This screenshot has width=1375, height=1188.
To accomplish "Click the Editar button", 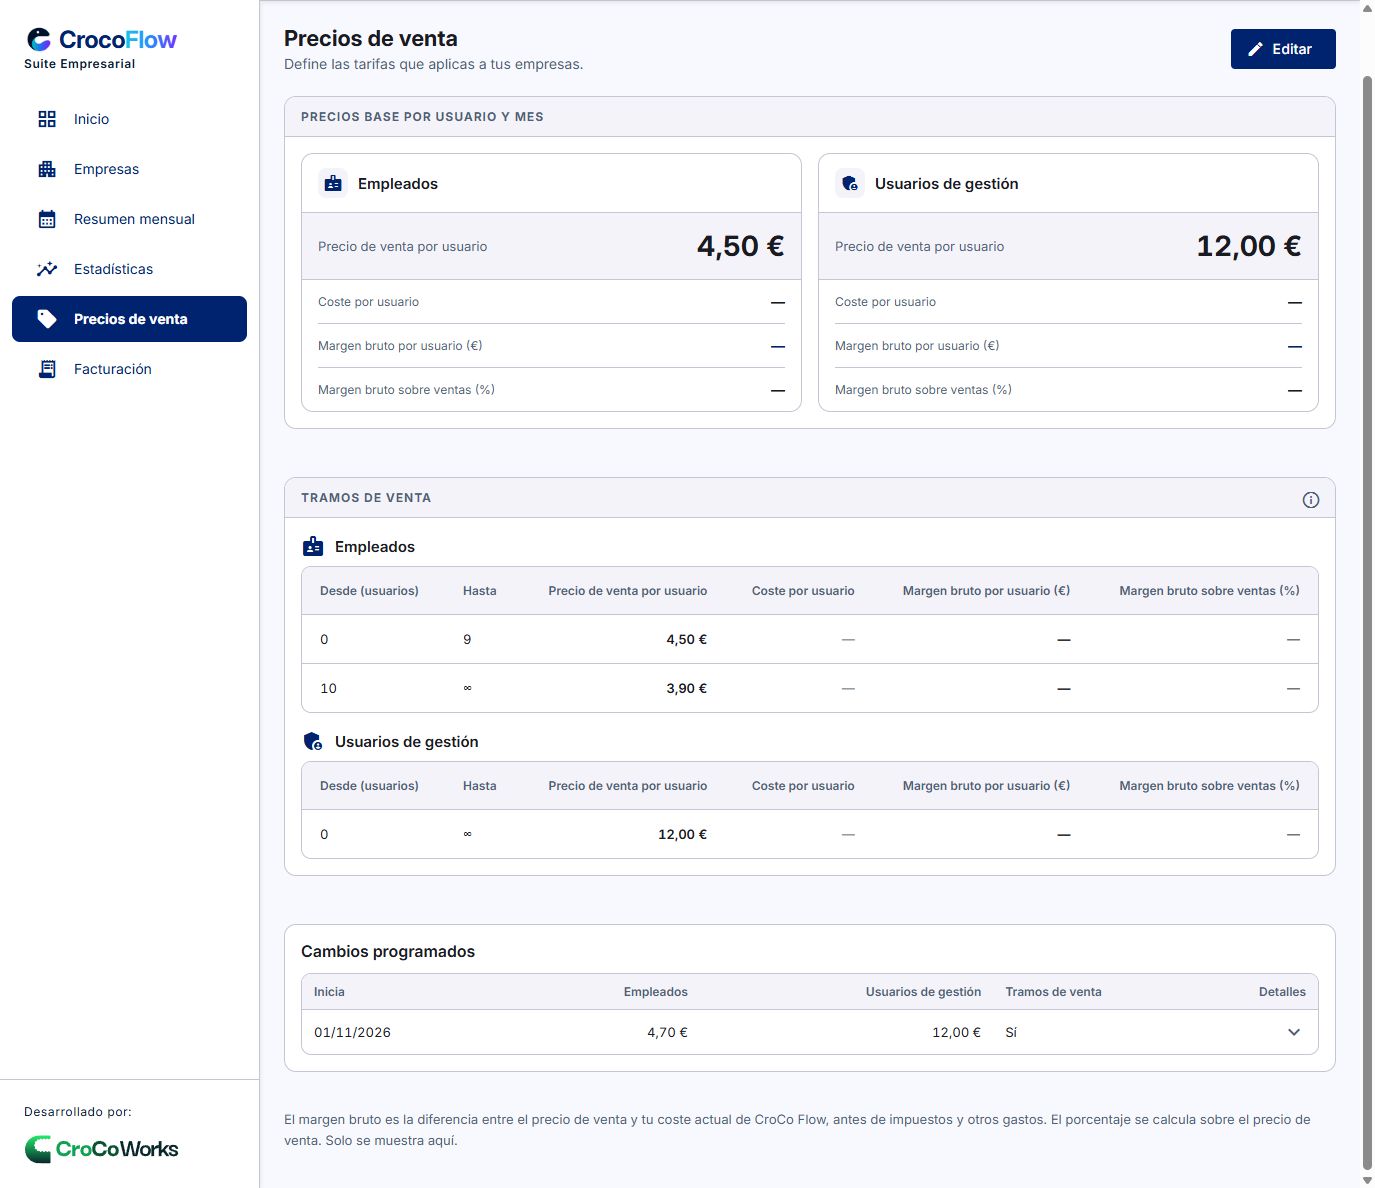I will pyautogui.click(x=1283, y=49).
